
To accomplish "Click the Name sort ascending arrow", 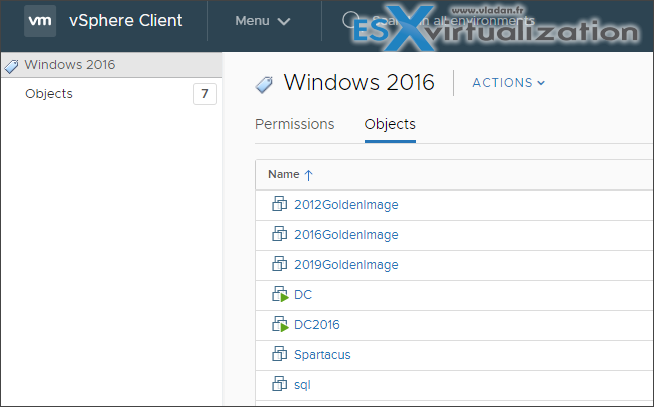I will [x=308, y=175].
